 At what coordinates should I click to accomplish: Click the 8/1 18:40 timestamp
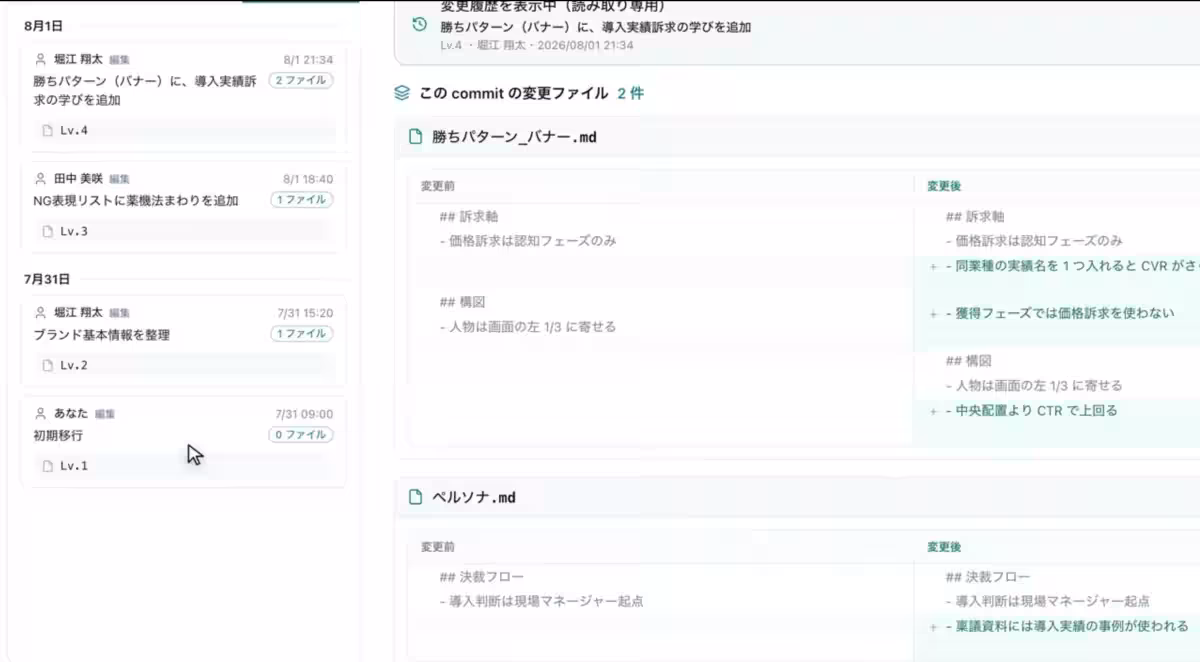(308, 179)
